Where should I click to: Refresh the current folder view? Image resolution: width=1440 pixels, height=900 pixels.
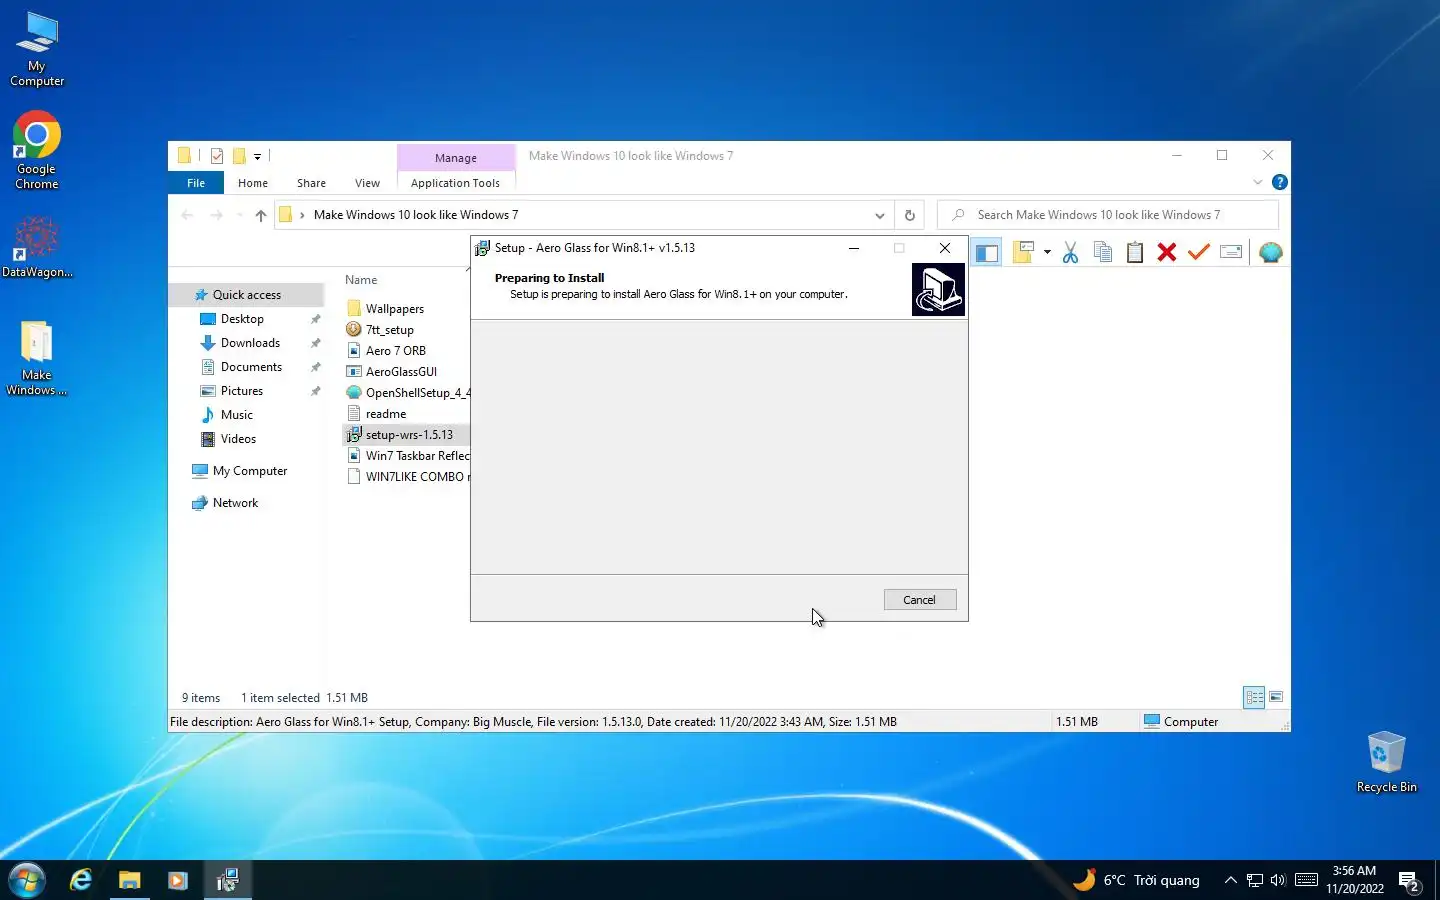click(x=909, y=215)
